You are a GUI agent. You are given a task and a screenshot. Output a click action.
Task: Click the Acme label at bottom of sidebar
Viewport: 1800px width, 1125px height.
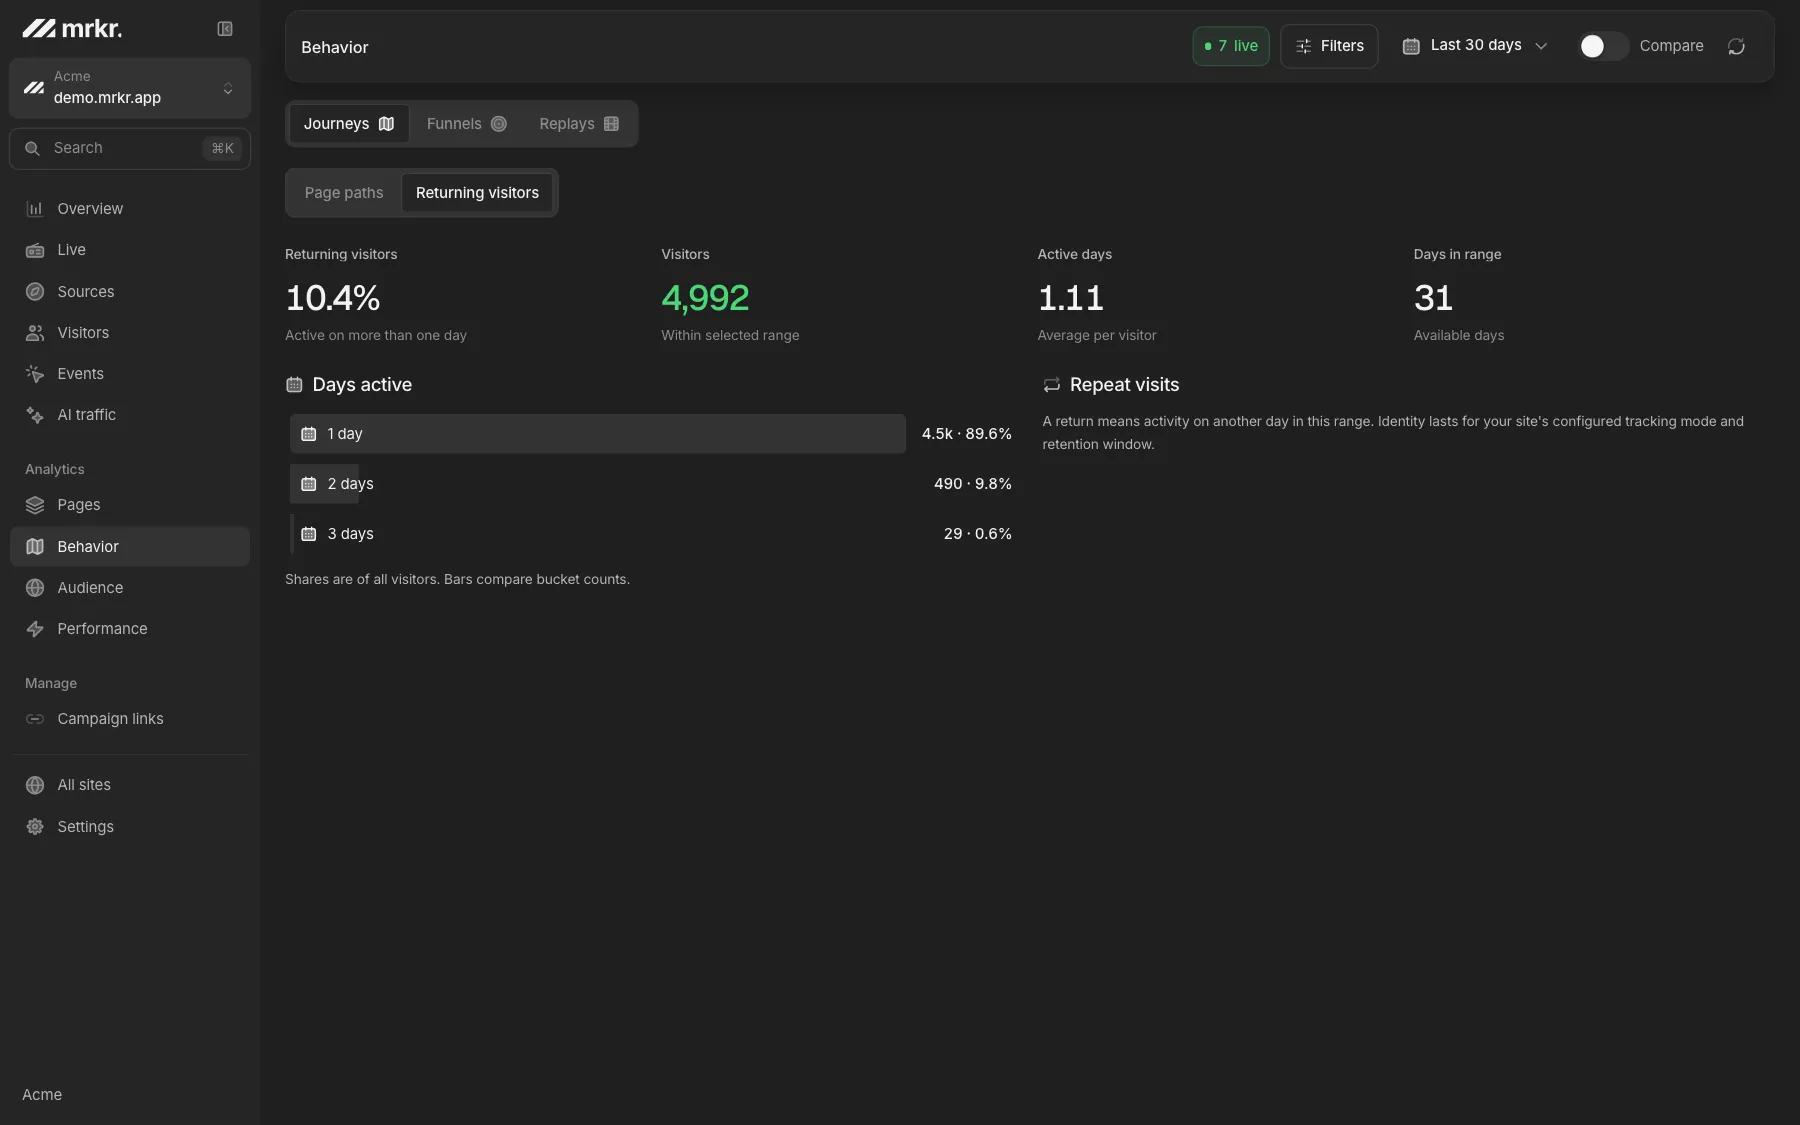[42, 1095]
